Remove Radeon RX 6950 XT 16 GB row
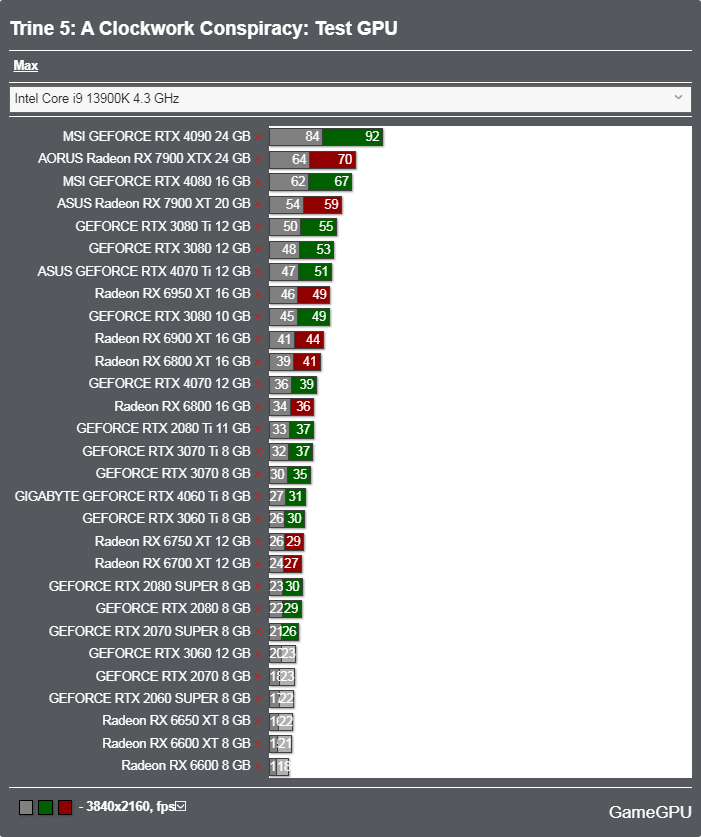This screenshot has height=837, width=701. tap(258, 295)
